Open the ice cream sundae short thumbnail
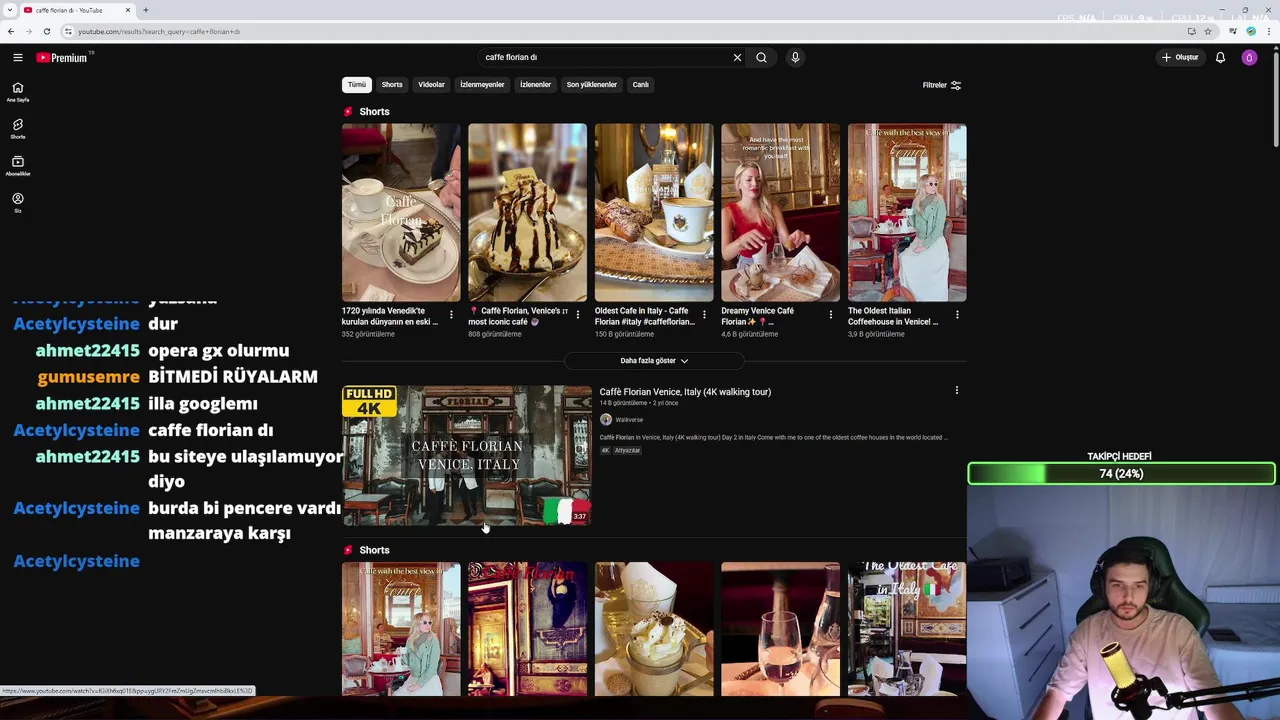Viewport: 1280px width, 720px height. [x=527, y=212]
